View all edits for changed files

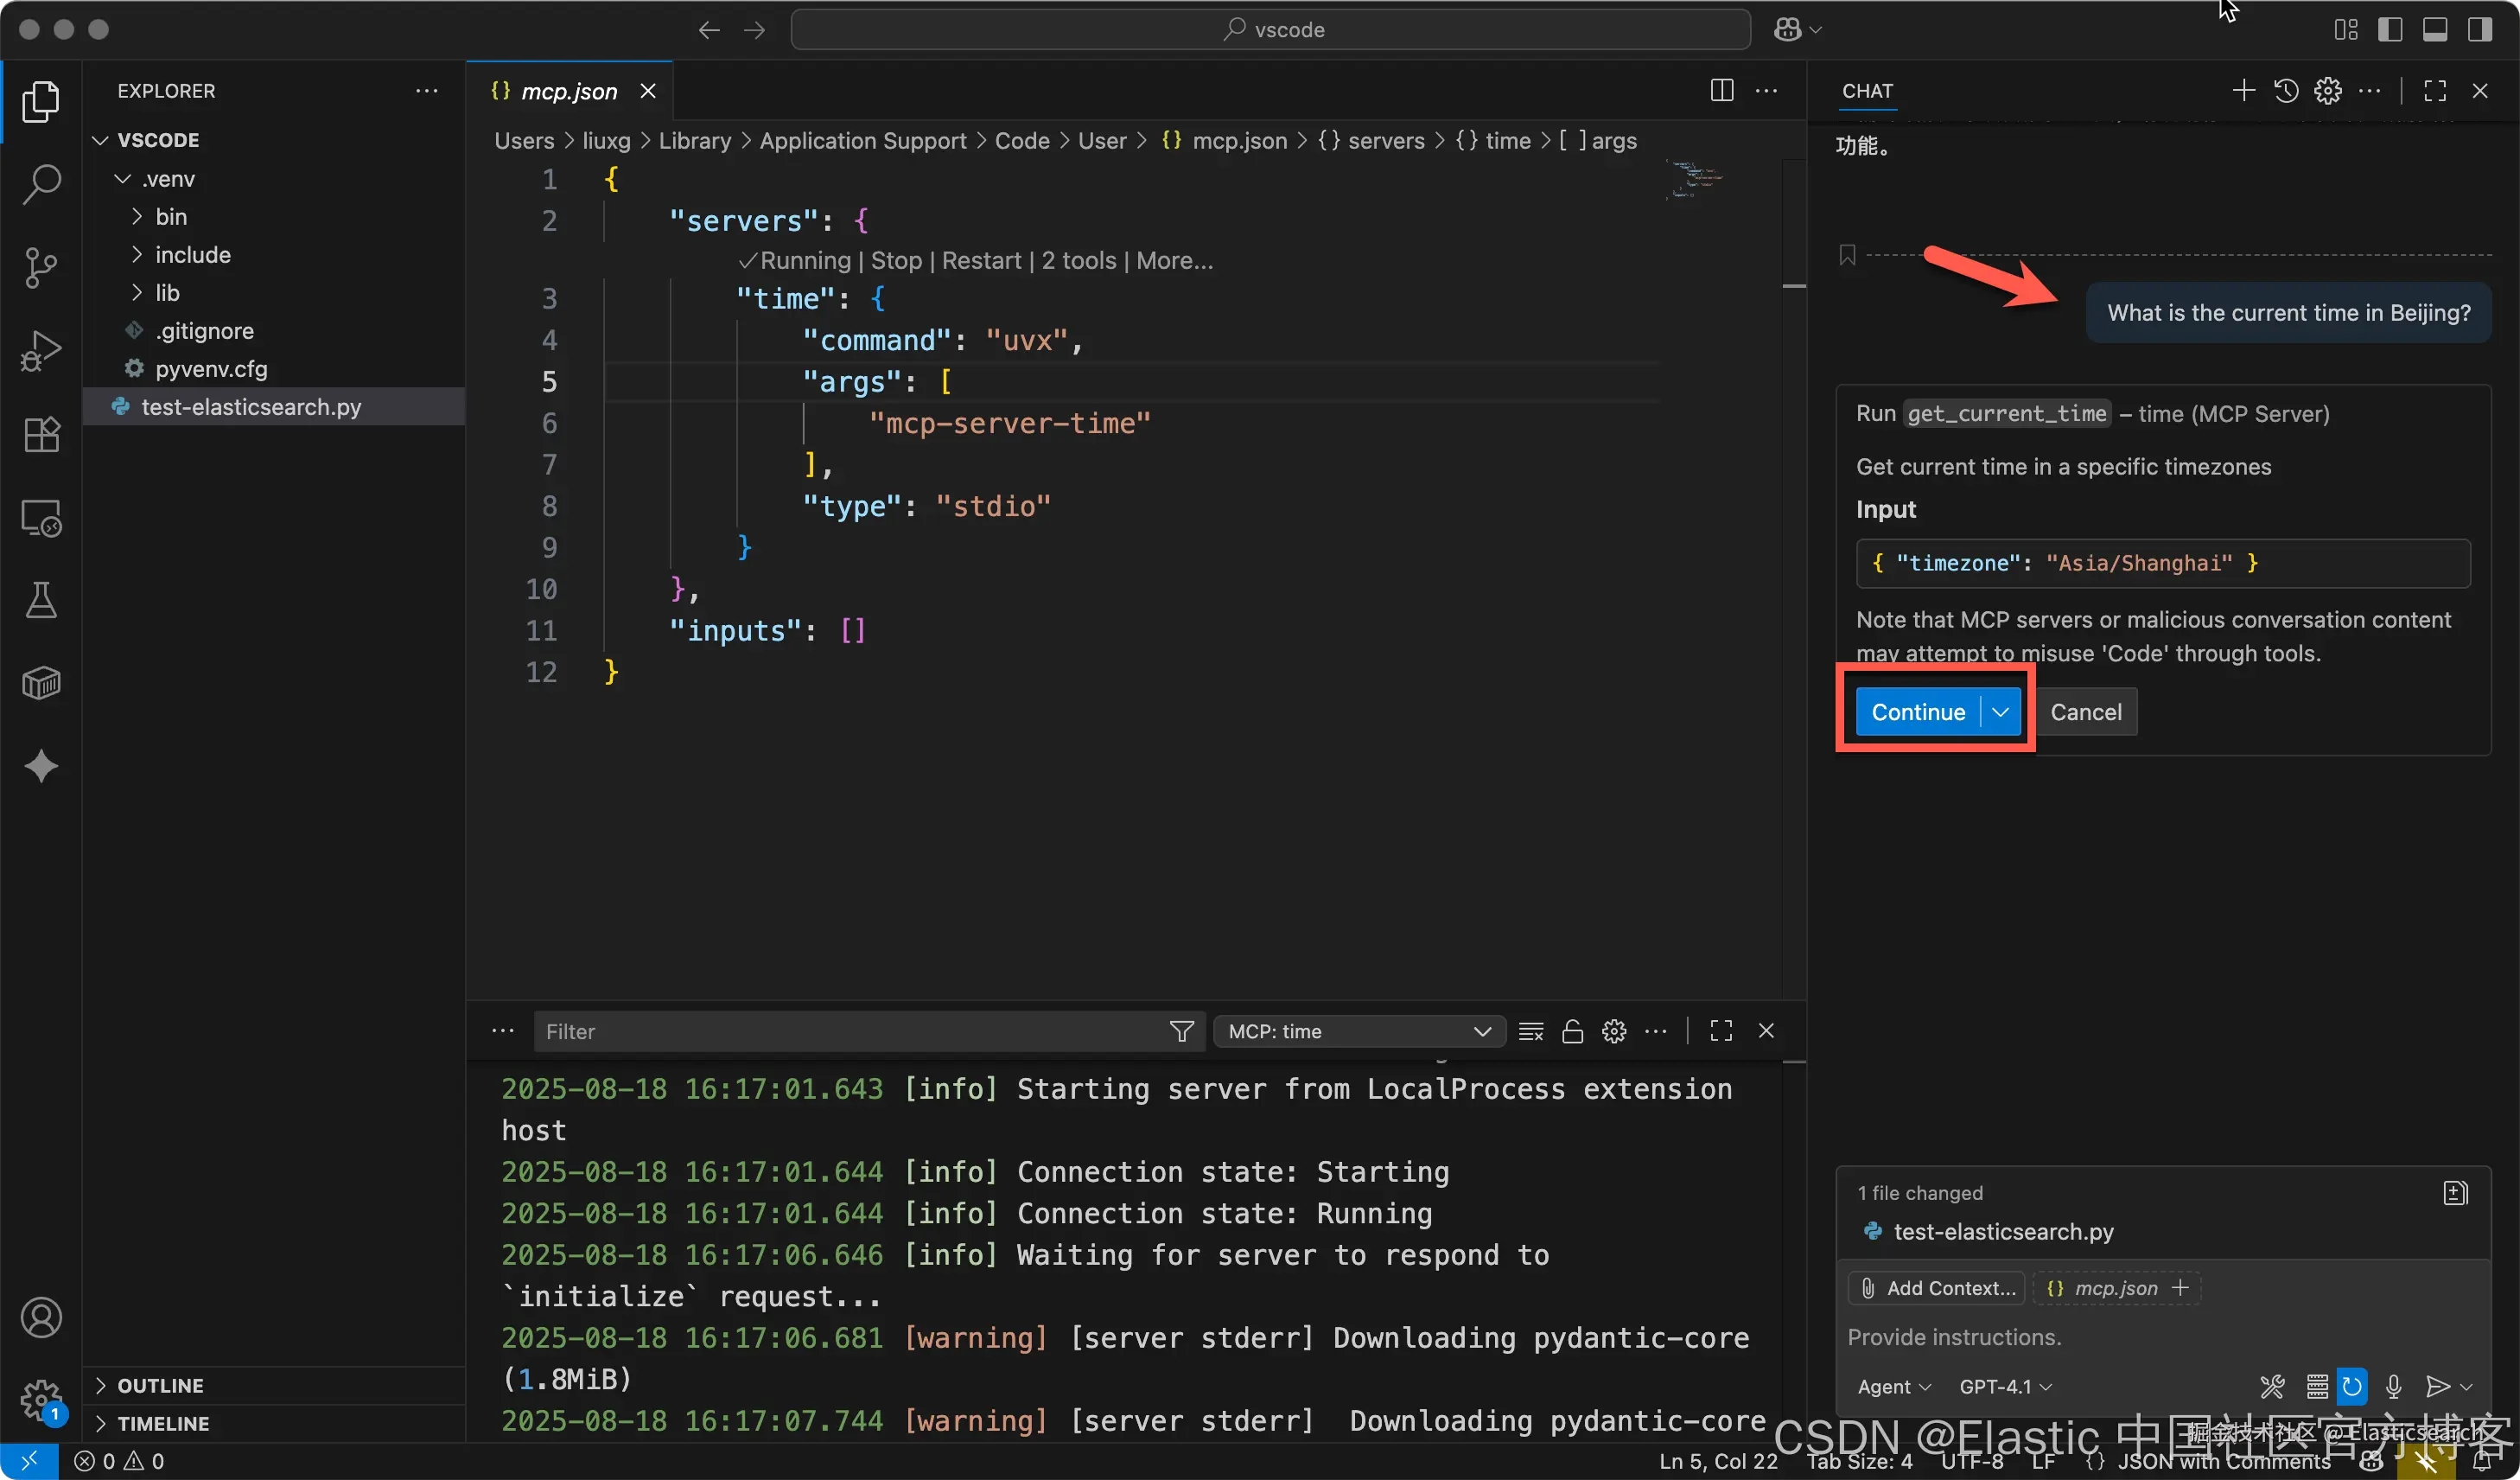(x=2455, y=1192)
